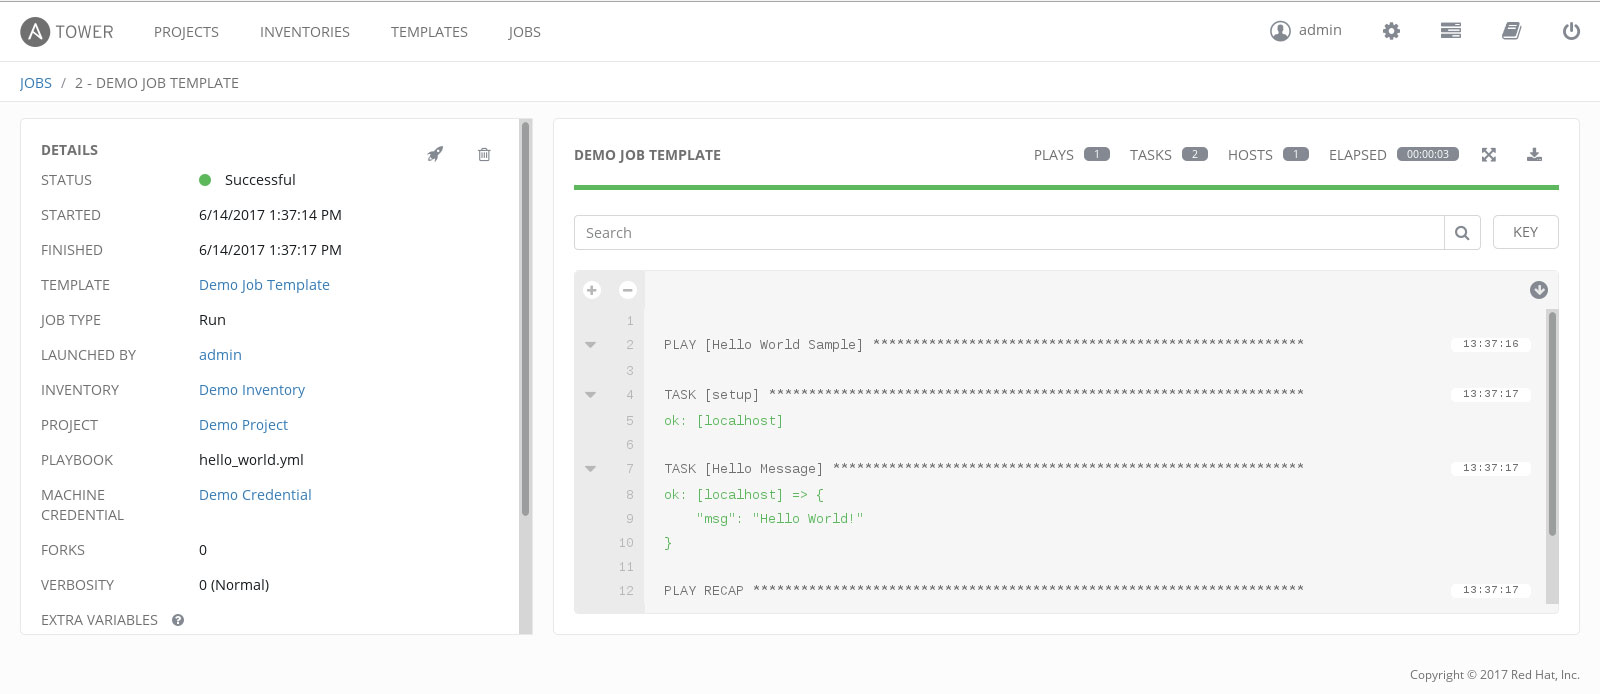
Task: Click the Ansible Tower logo
Action: point(67,32)
